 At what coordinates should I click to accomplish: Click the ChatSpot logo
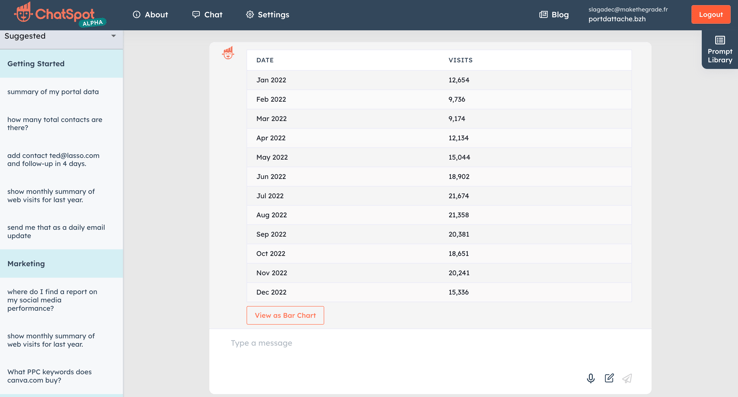click(x=60, y=14)
